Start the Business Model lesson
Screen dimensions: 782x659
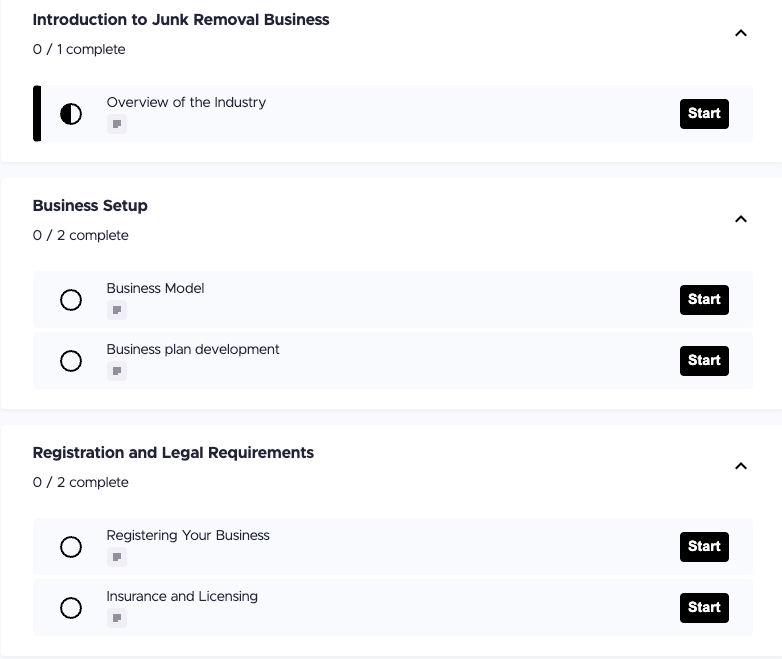point(704,300)
